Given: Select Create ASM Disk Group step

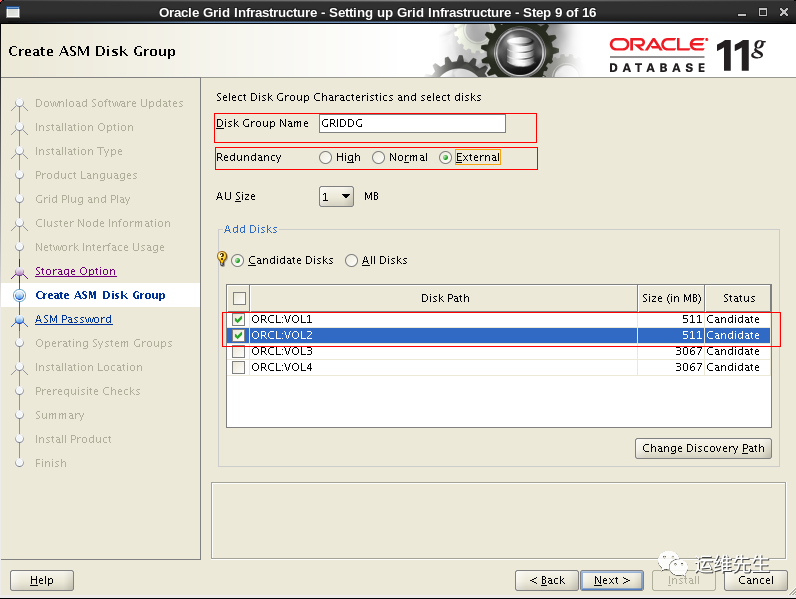Looking at the screenshot, I should [100, 295].
